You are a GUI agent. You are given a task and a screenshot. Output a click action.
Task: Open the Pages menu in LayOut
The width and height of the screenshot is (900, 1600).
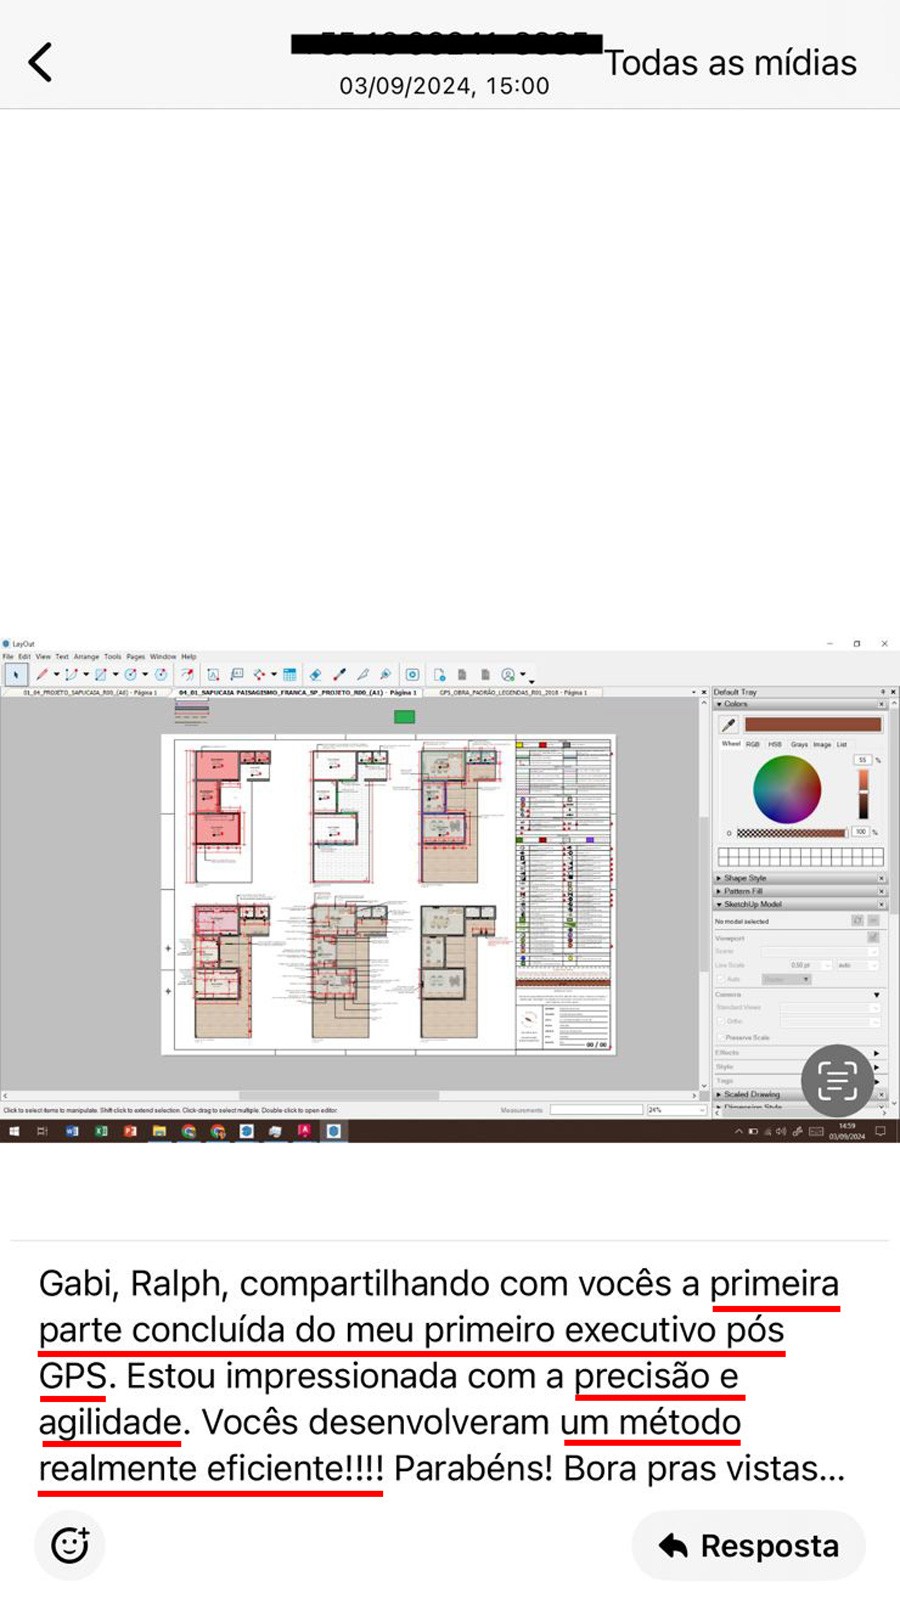136,657
